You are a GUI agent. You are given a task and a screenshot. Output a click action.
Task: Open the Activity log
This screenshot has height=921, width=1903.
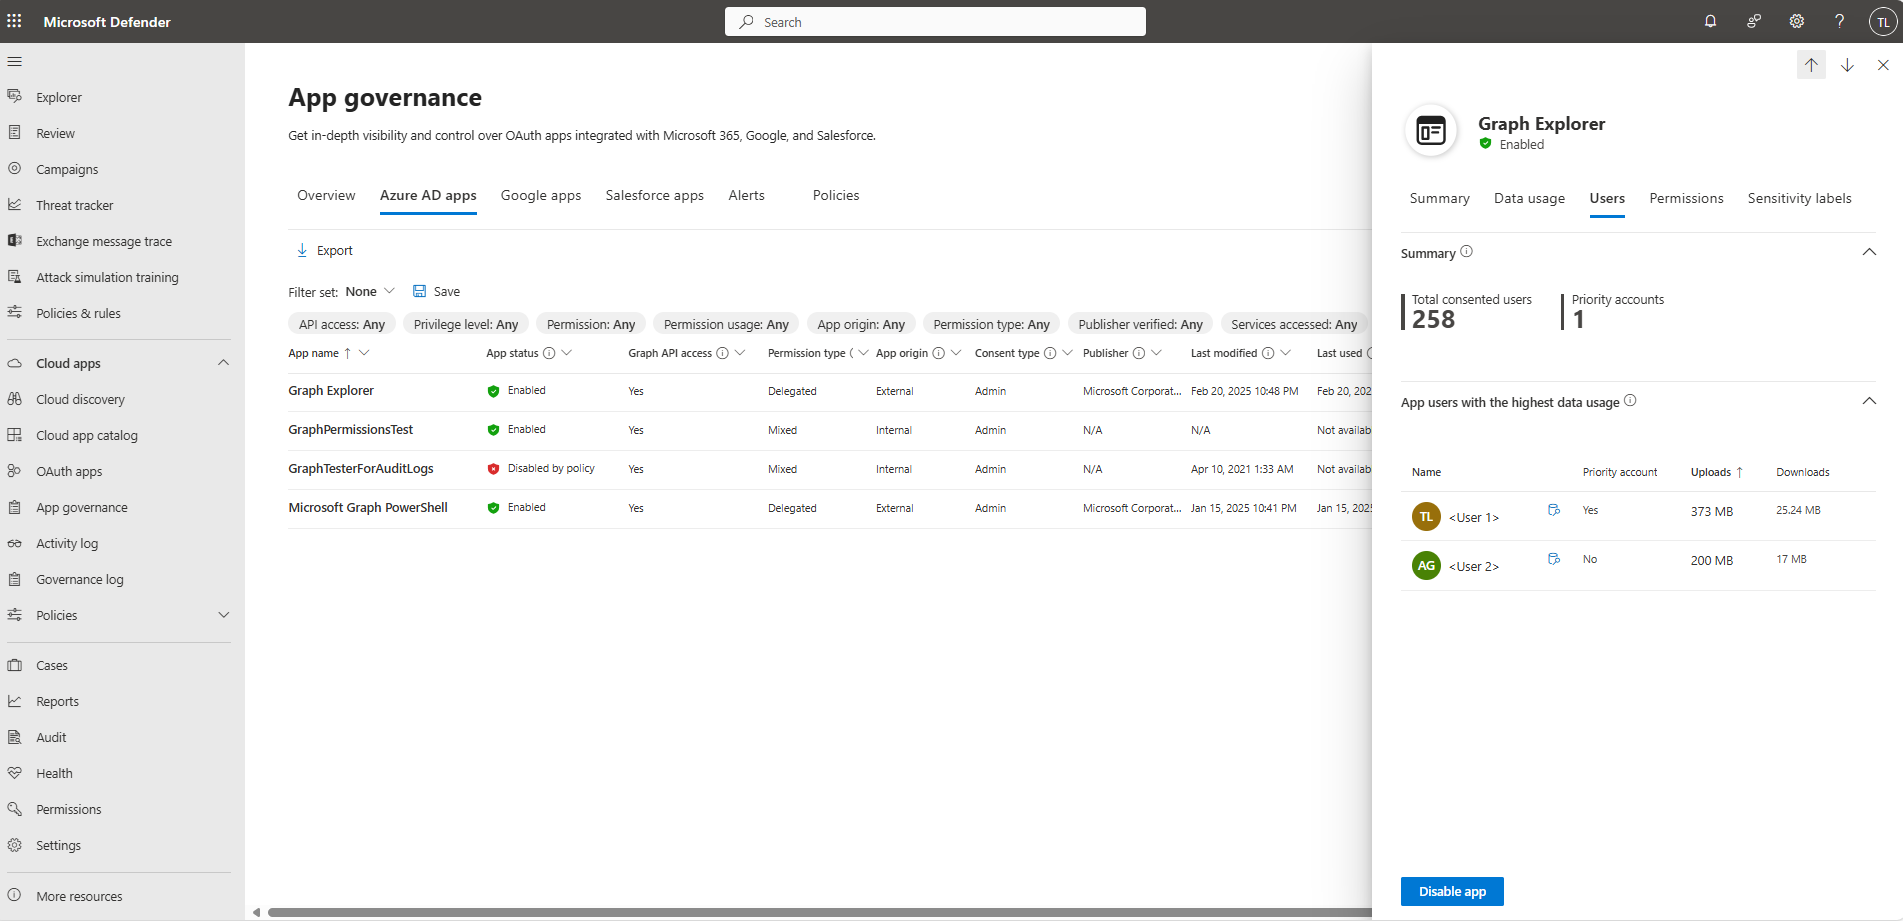coord(67,543)
